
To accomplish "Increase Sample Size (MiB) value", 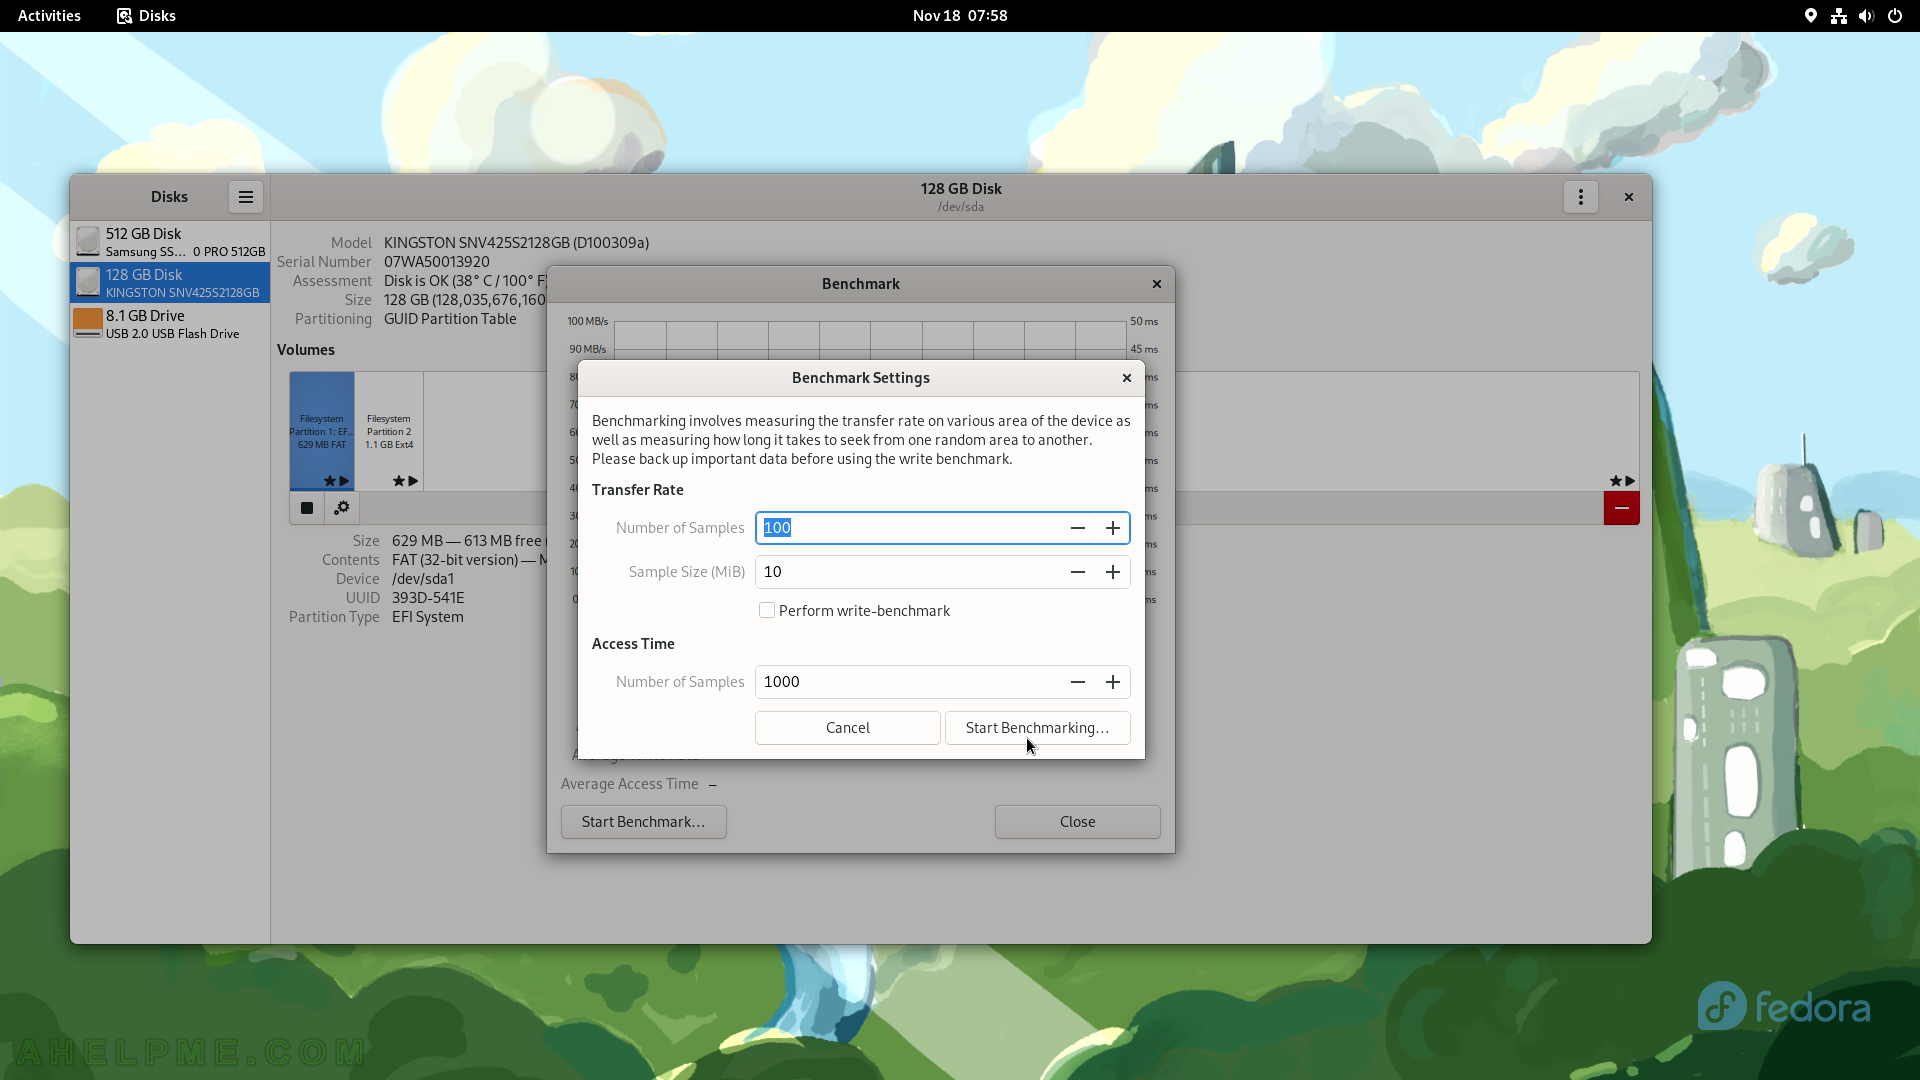I will (1112, 572).
